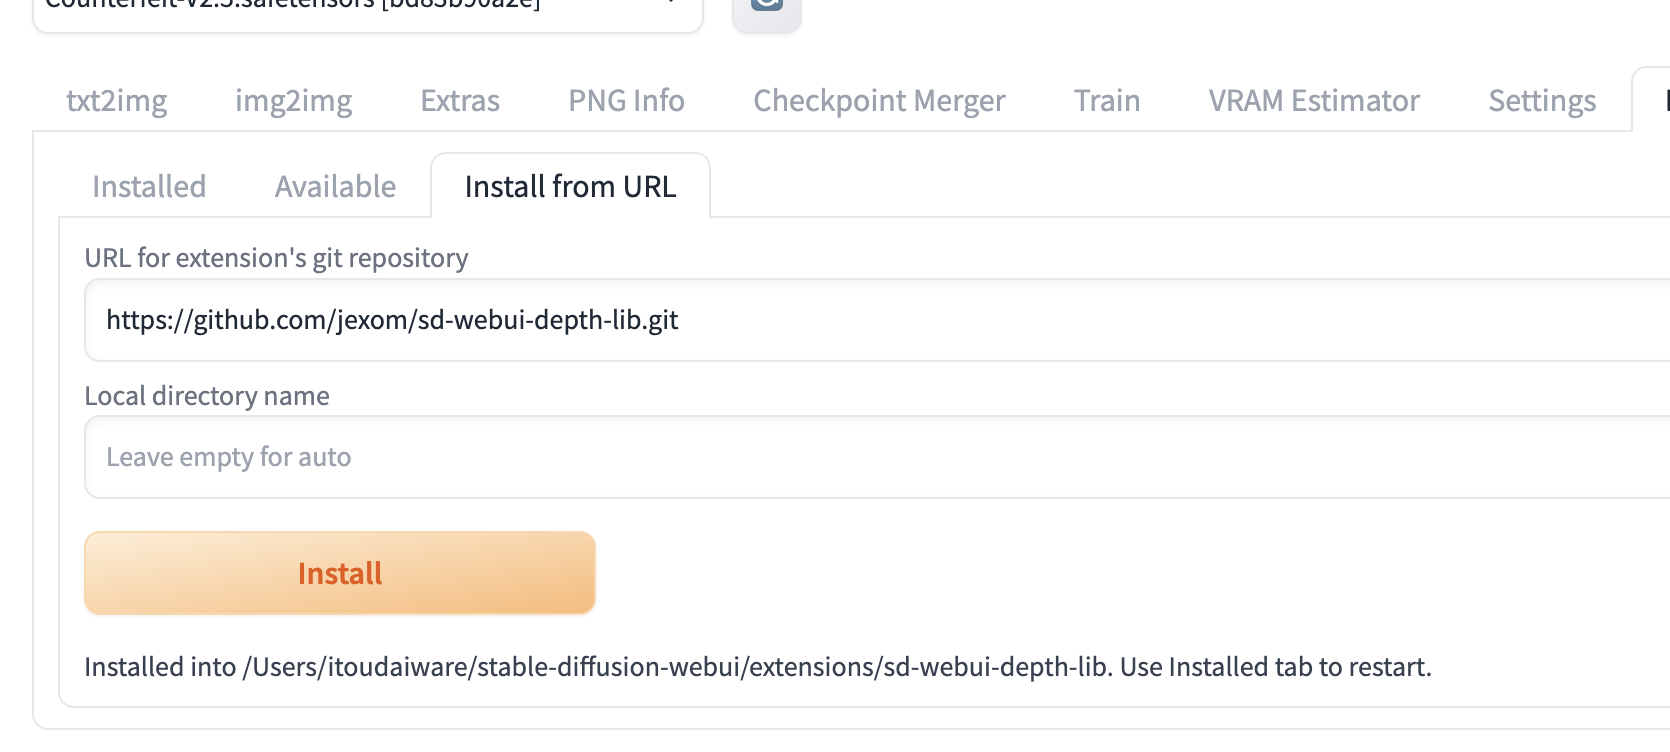Select the Install from URL sub-tab
Image resolution: width=1670 pixels, height=752 pixels.
tap(570, 187)
